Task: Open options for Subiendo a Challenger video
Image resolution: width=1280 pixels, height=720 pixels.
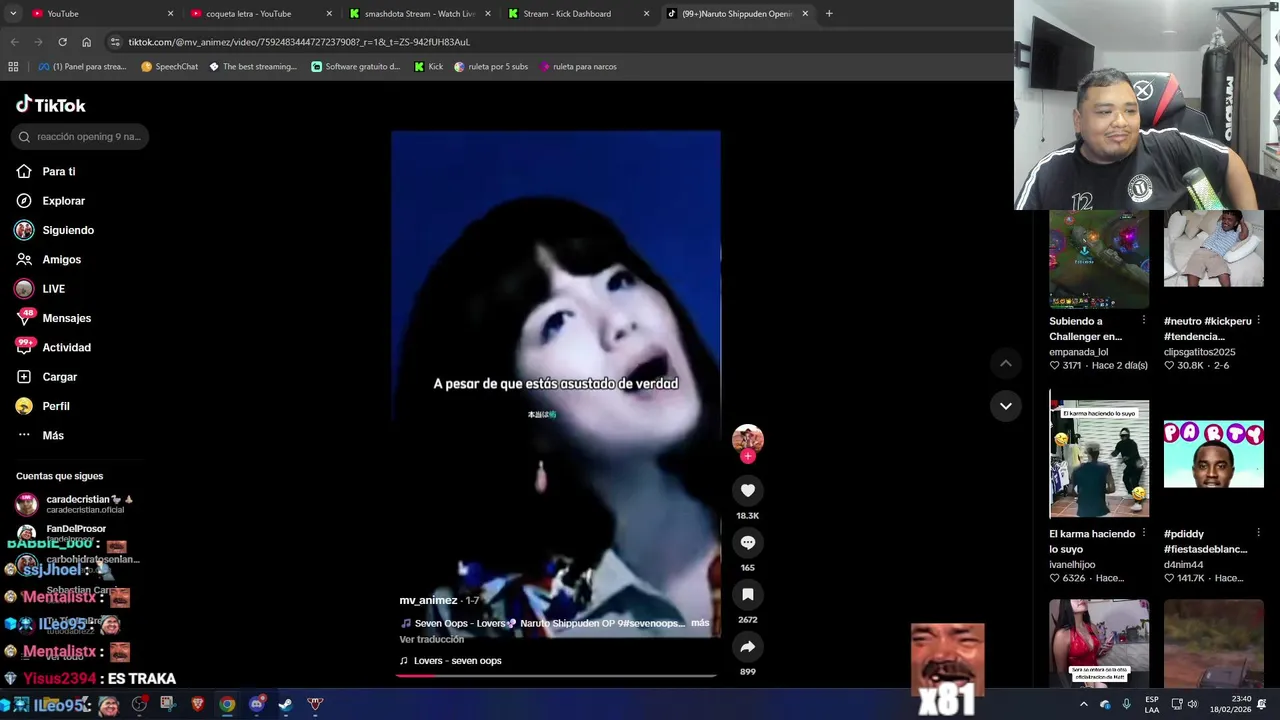Action: click(x=1144, y=321)
